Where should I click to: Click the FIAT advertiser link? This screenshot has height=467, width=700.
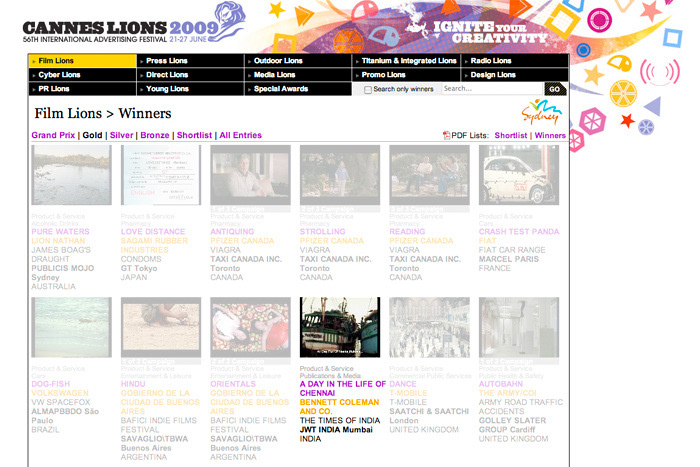pyautogui.click(x=488, y=241)
